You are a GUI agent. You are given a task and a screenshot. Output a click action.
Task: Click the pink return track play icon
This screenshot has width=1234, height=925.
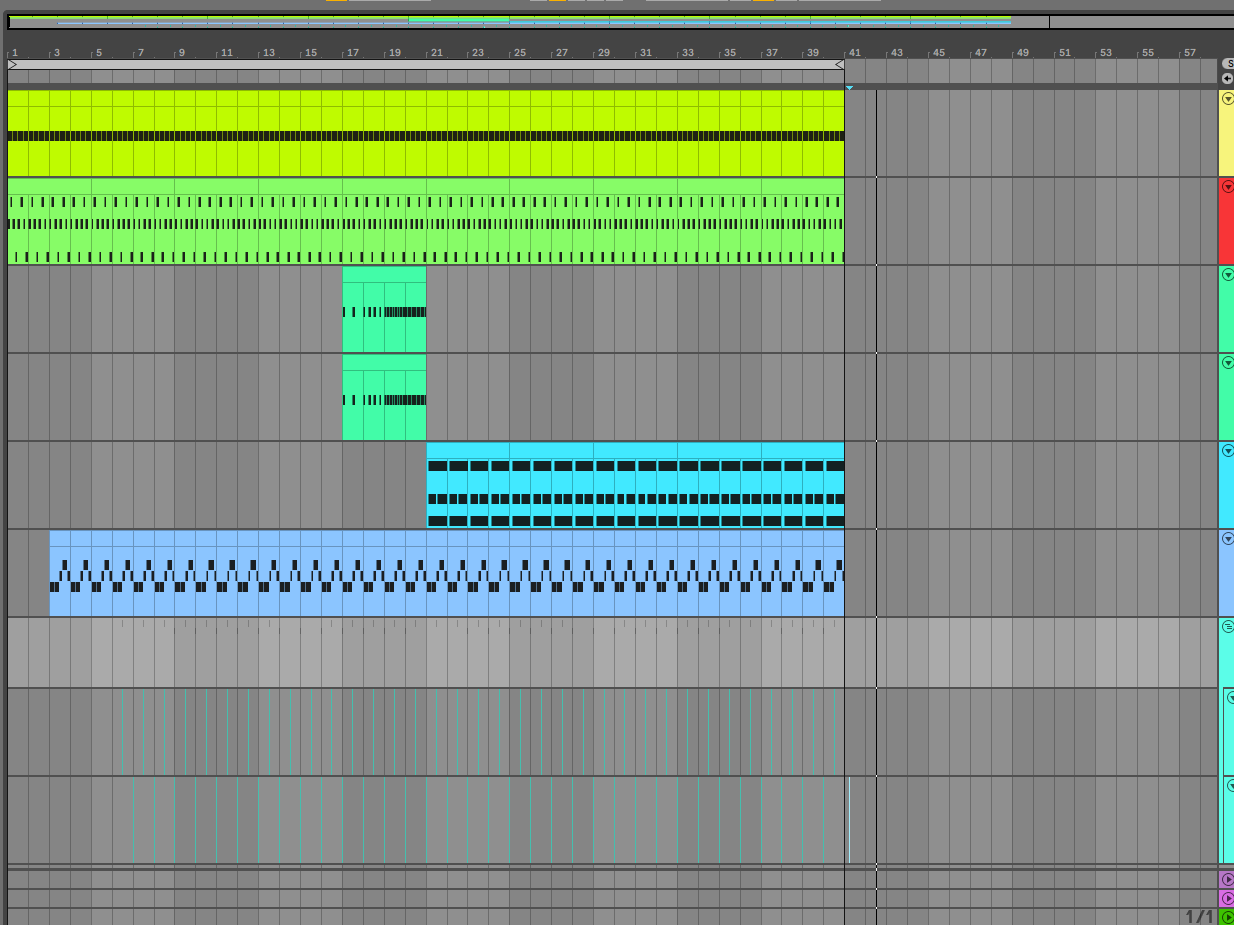(x=1228, y=898)
